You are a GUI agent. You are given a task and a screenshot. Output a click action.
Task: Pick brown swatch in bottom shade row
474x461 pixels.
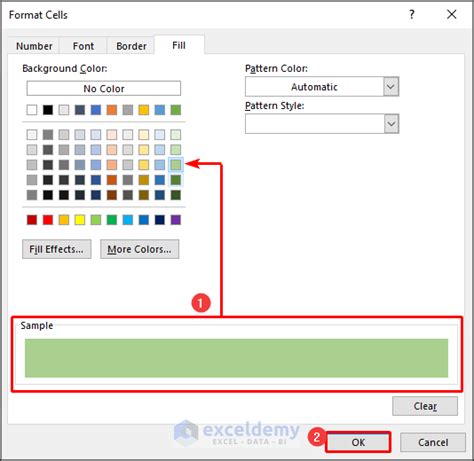(x=112, y=195)
